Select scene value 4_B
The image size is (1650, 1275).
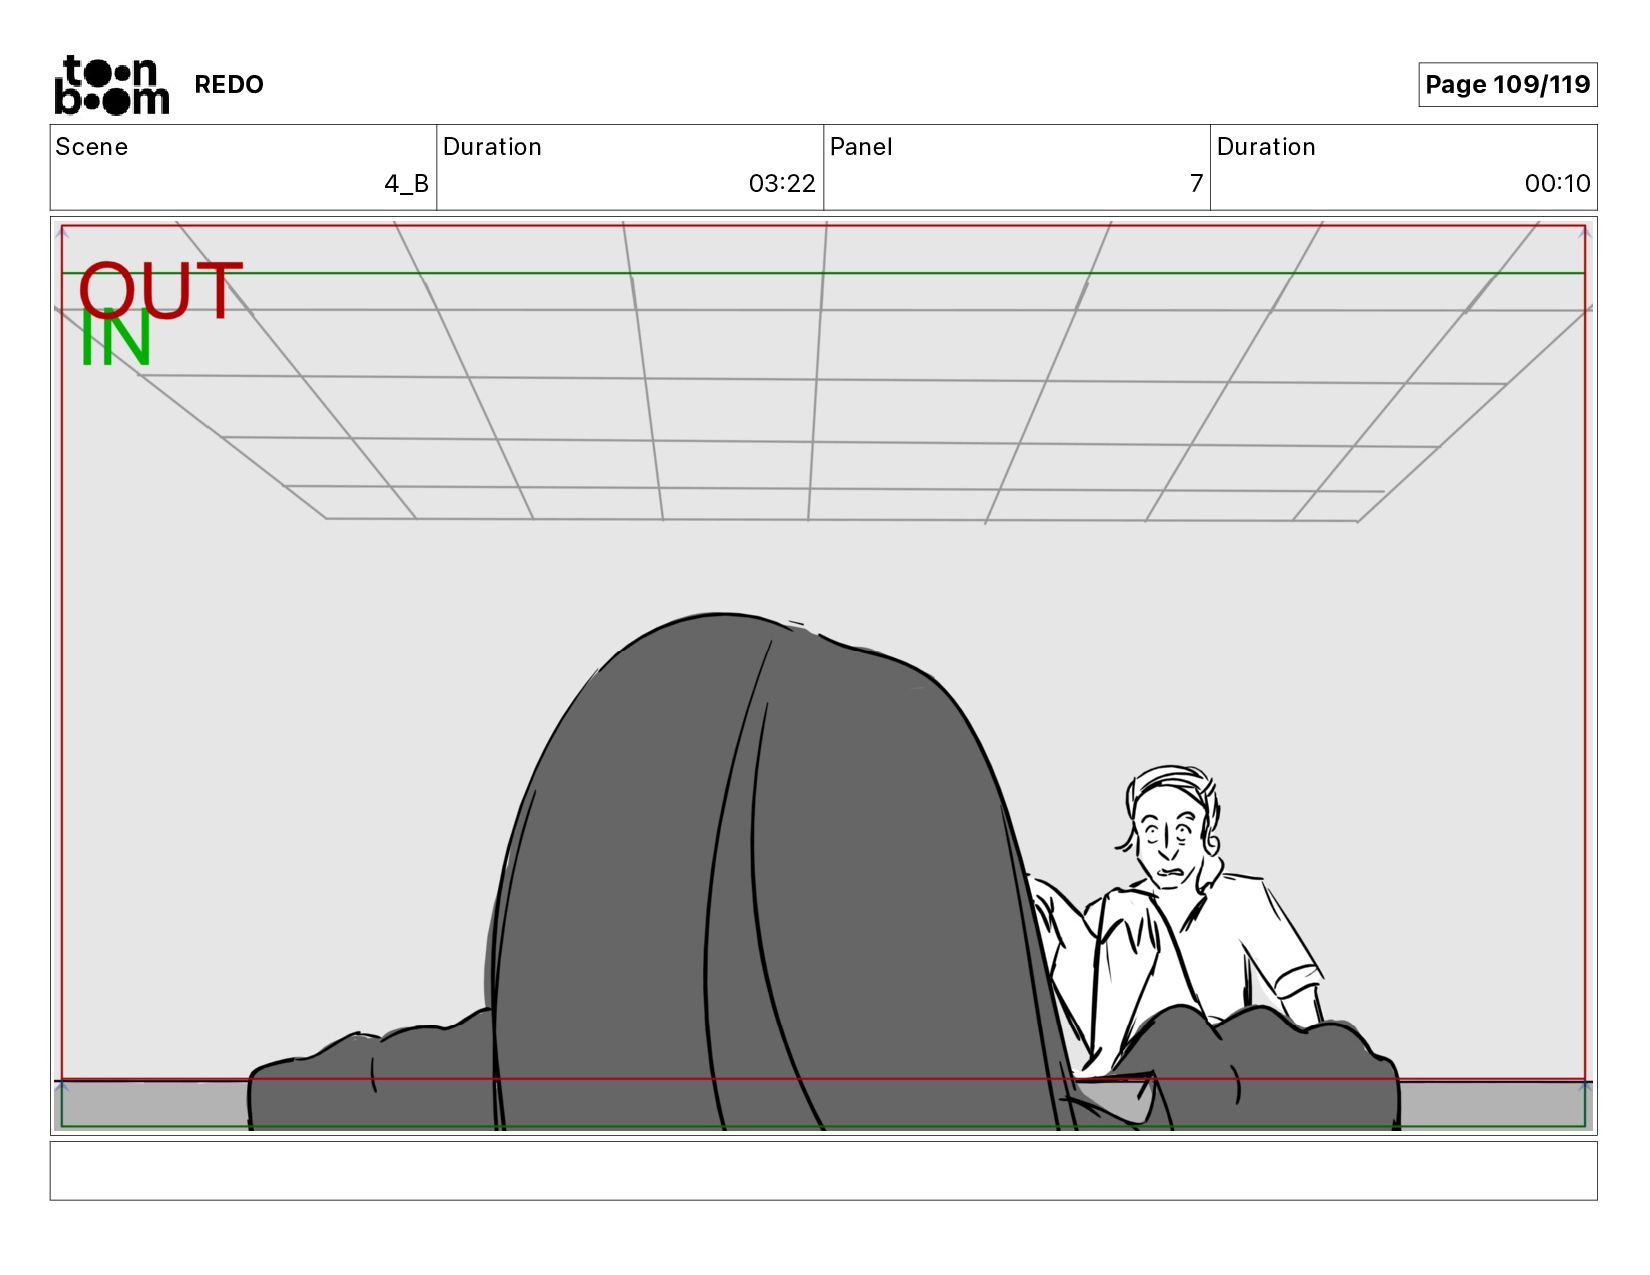point(407,184)
